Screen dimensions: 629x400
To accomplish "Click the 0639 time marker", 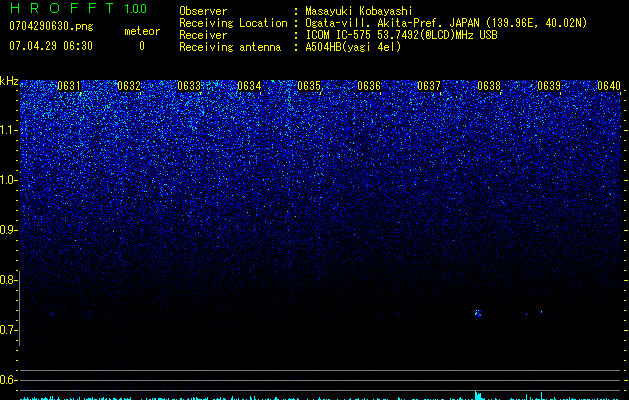I will [x=549, y=86].
